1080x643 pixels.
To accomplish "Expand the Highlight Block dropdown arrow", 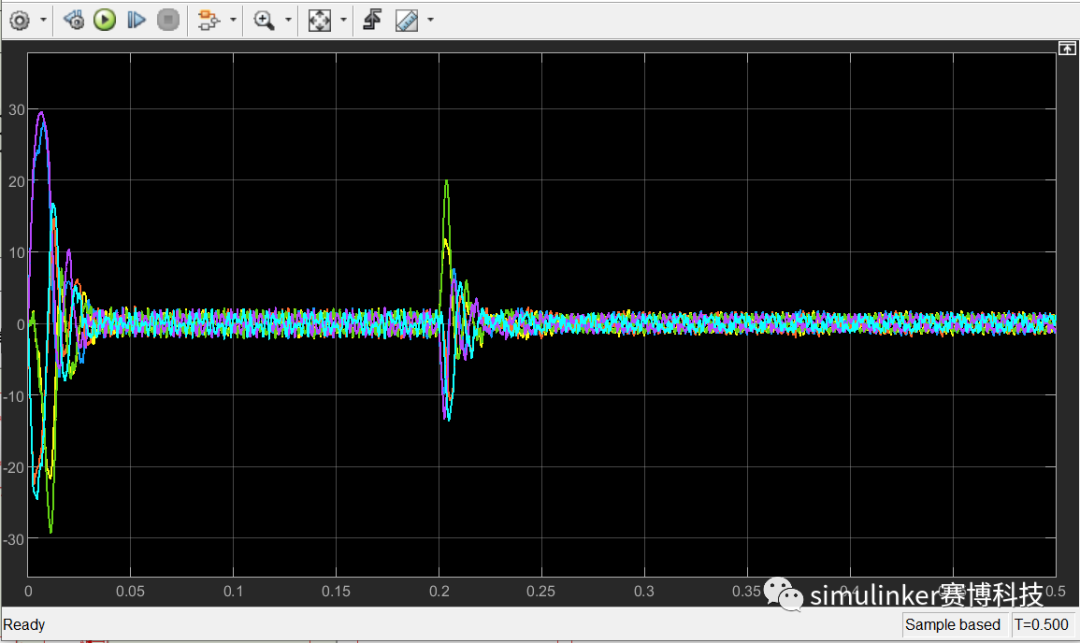I will point(233,20).
